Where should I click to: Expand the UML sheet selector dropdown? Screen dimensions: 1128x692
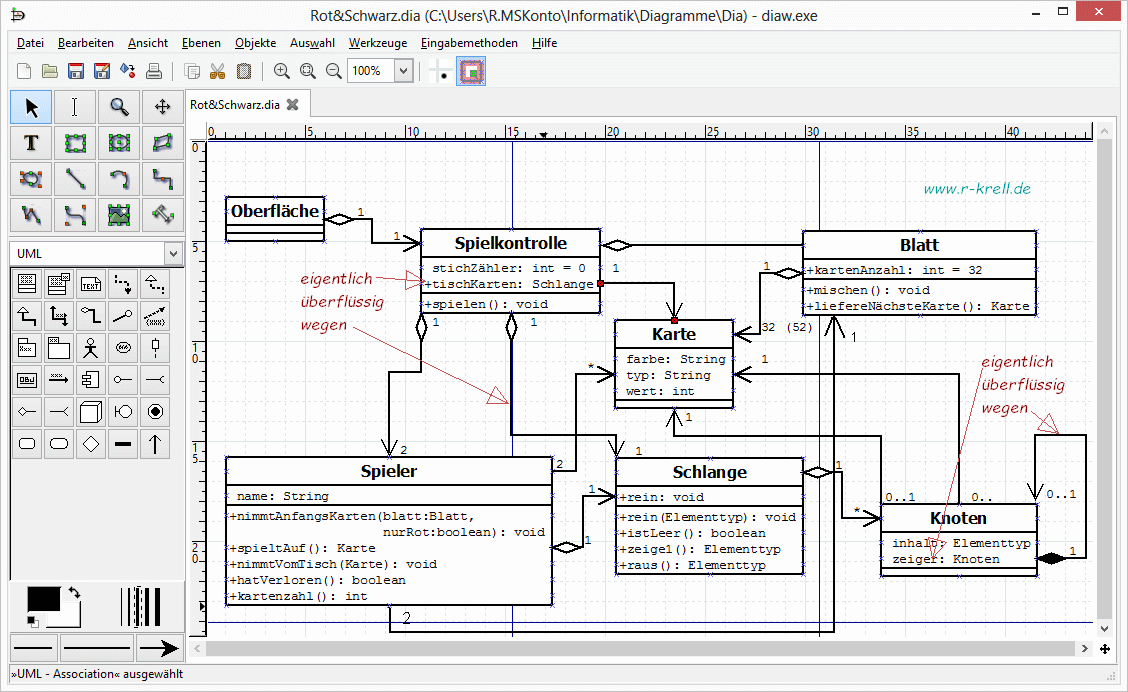173,254
